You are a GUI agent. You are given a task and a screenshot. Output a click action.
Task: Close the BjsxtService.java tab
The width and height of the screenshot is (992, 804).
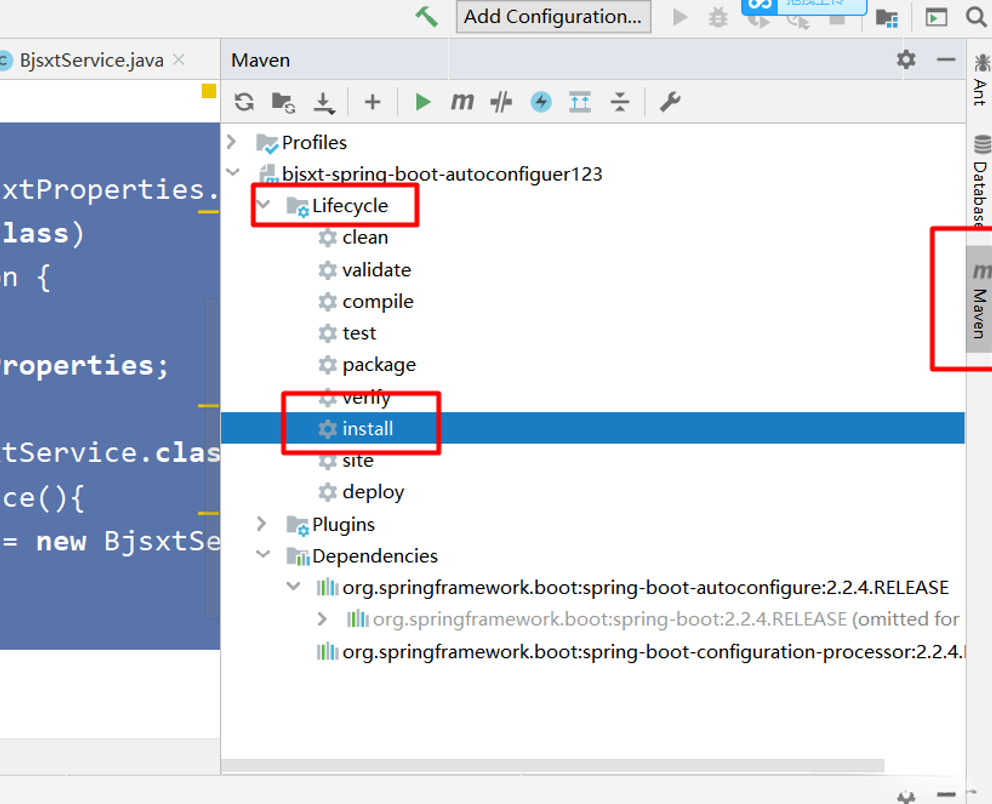coord(179,59)
